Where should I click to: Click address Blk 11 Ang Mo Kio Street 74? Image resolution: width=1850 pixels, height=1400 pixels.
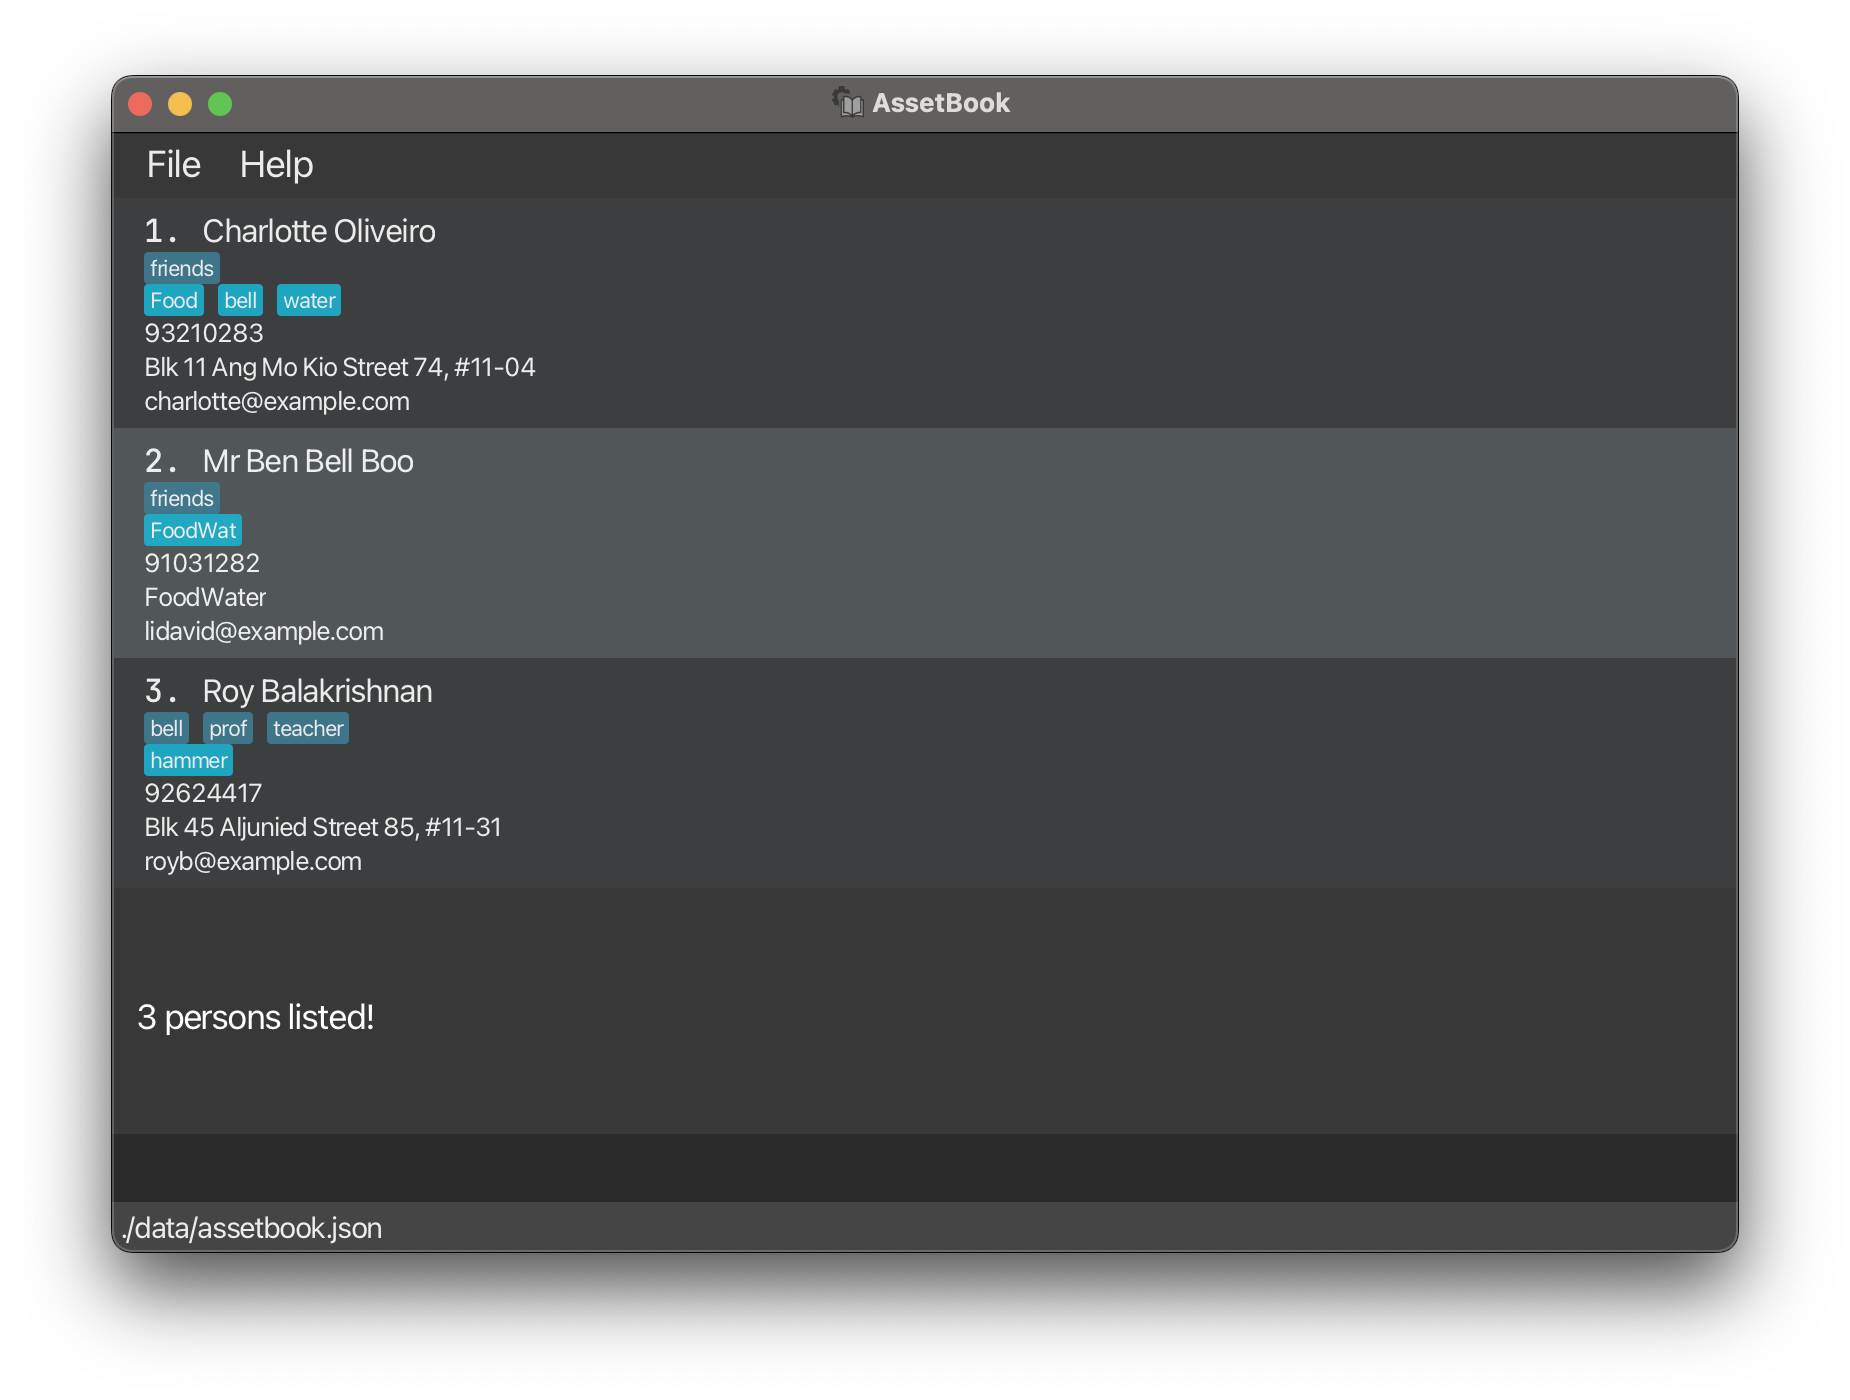coord(340,367)
